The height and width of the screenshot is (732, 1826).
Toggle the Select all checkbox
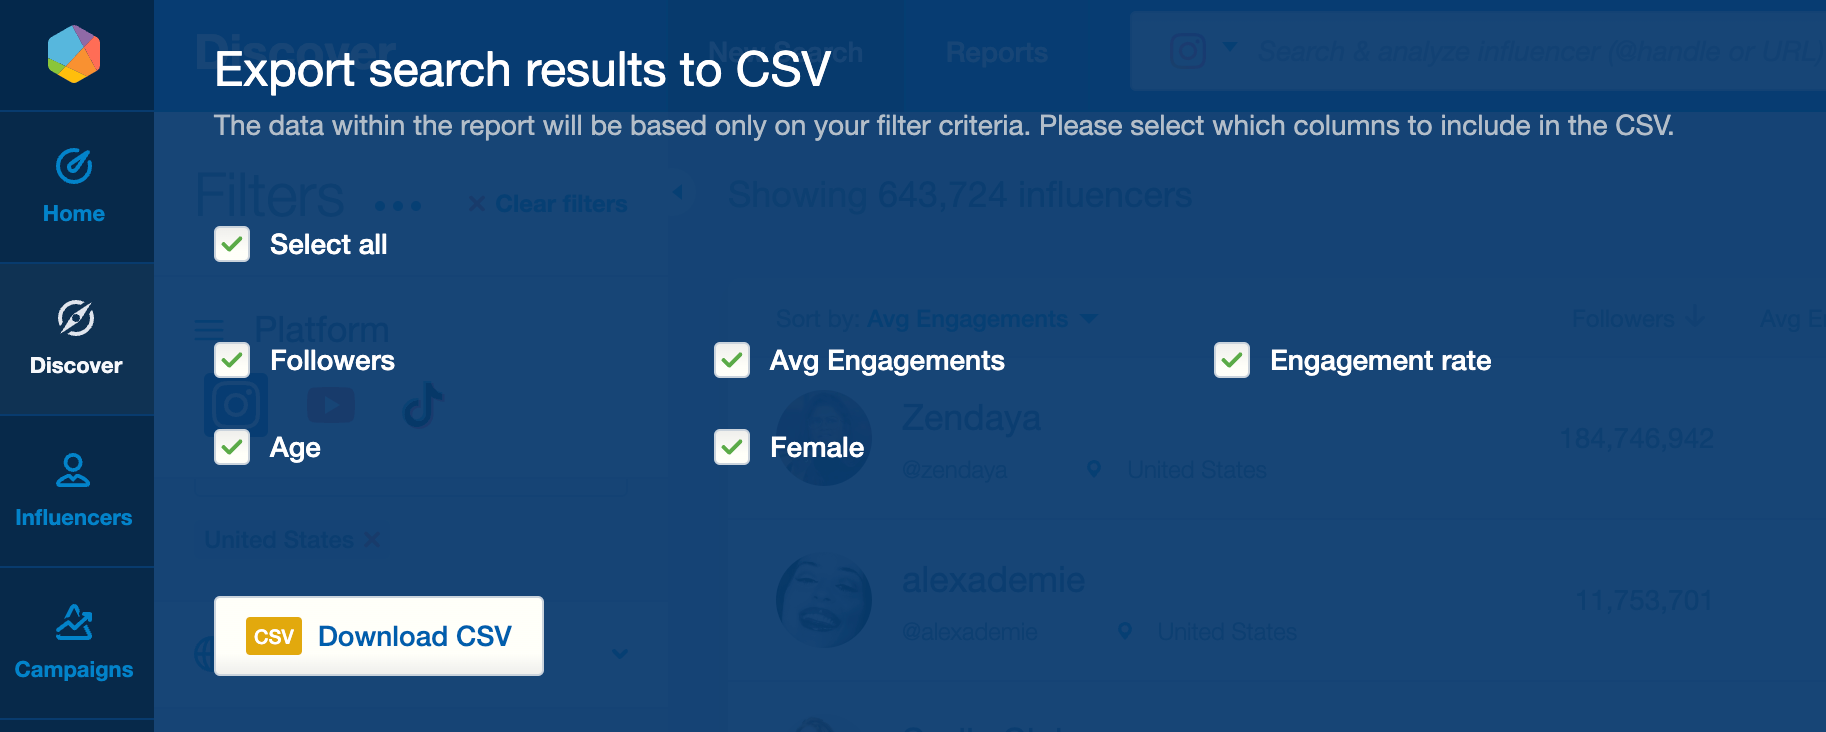click(x=232, y=244)
